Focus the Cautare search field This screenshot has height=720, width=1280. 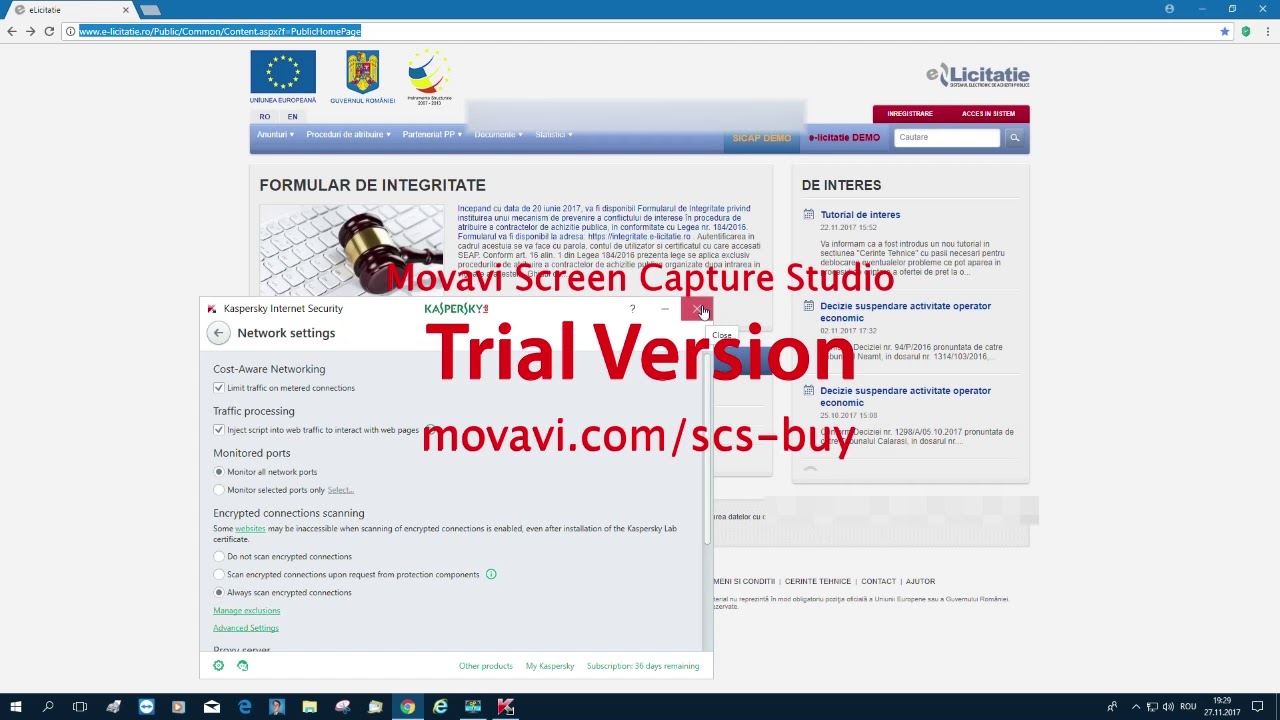tap(946, 138)
